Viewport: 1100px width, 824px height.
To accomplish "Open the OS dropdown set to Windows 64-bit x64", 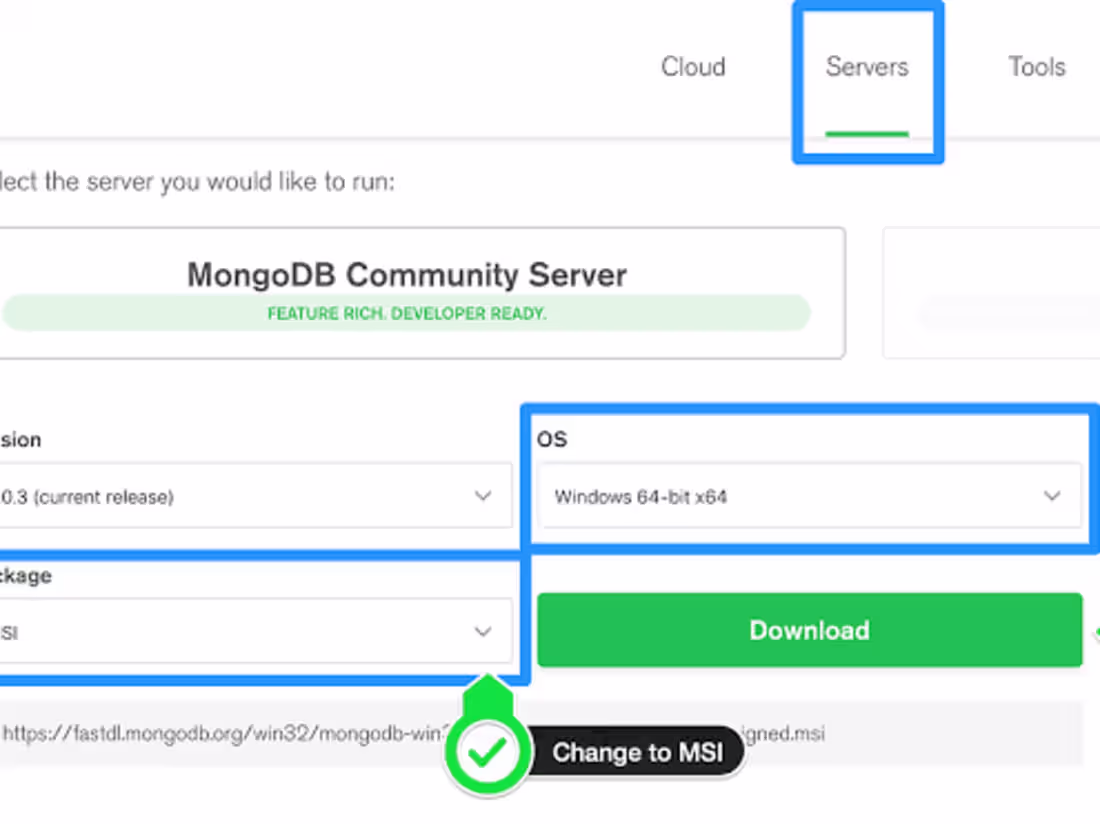I will 810,496.
